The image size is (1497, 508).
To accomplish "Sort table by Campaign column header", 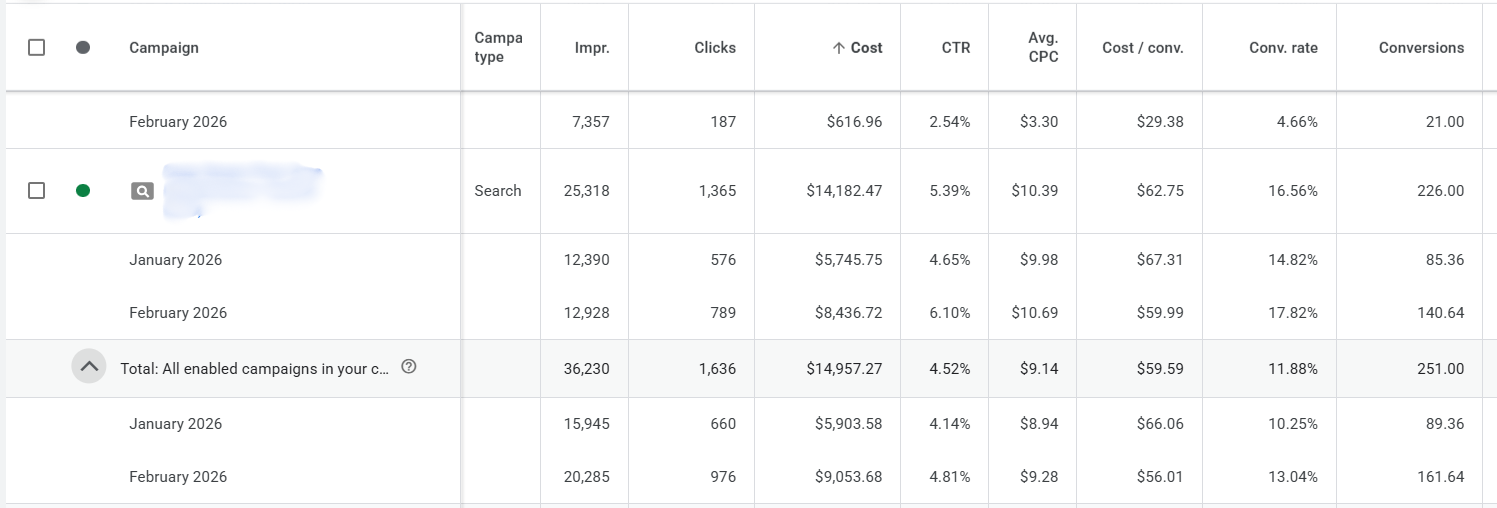I will pos(164,48).
